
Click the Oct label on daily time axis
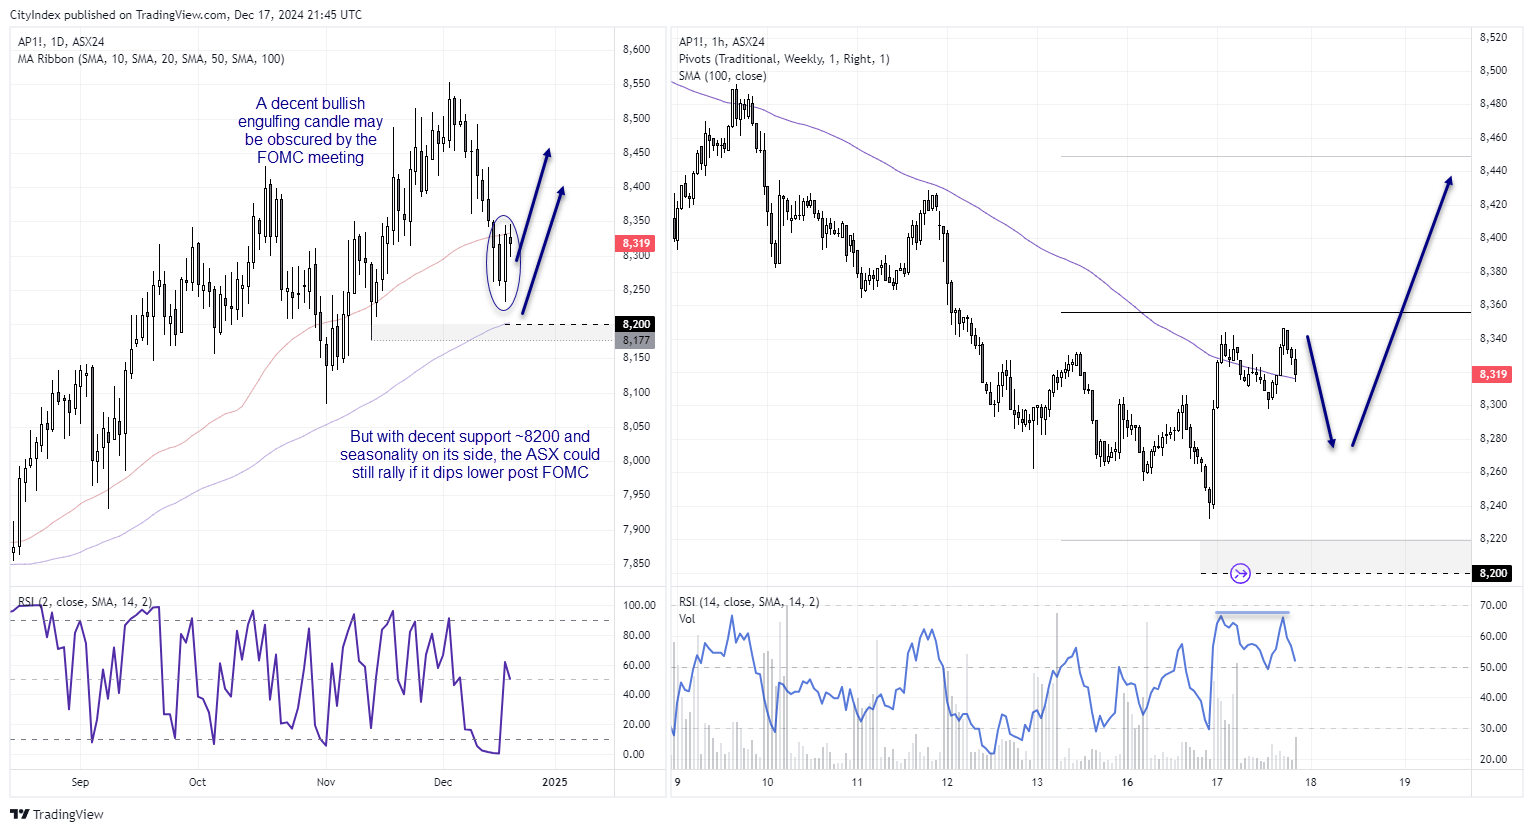click(198, 782)
